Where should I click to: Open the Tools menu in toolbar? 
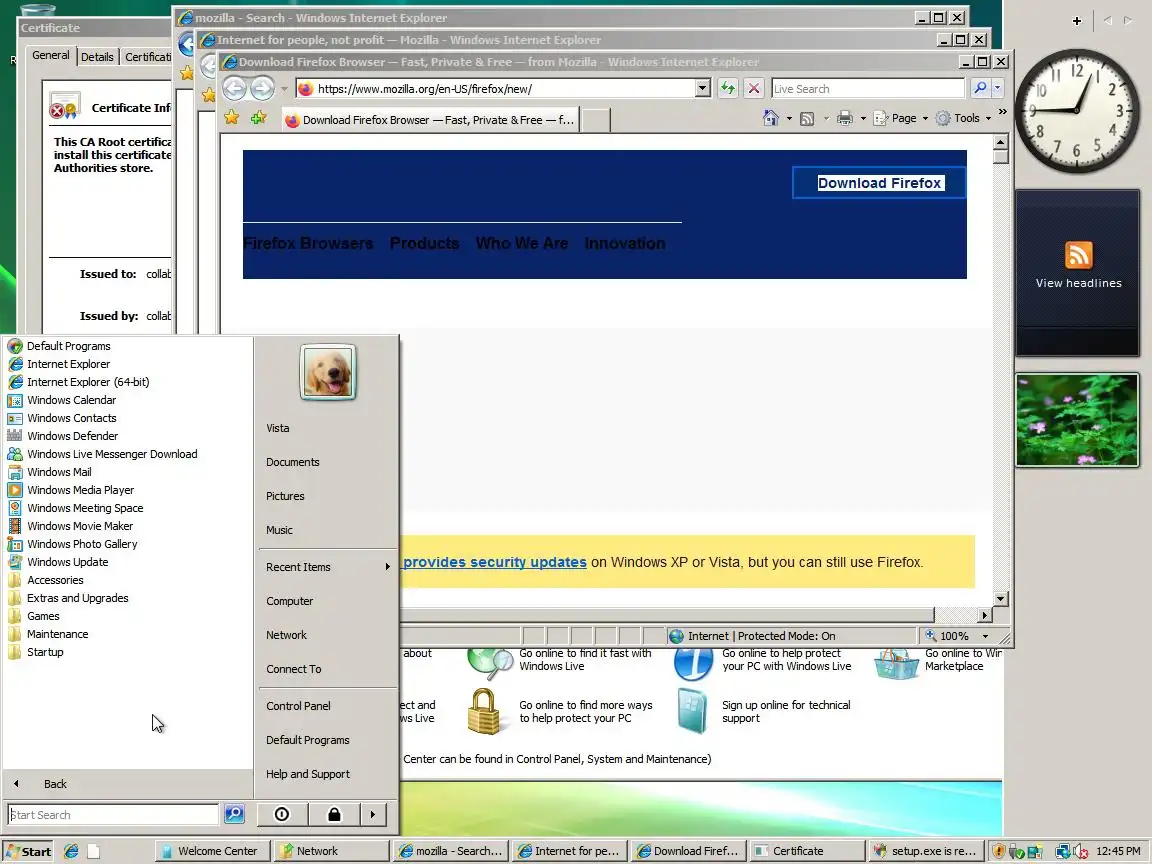coord(963,118)
